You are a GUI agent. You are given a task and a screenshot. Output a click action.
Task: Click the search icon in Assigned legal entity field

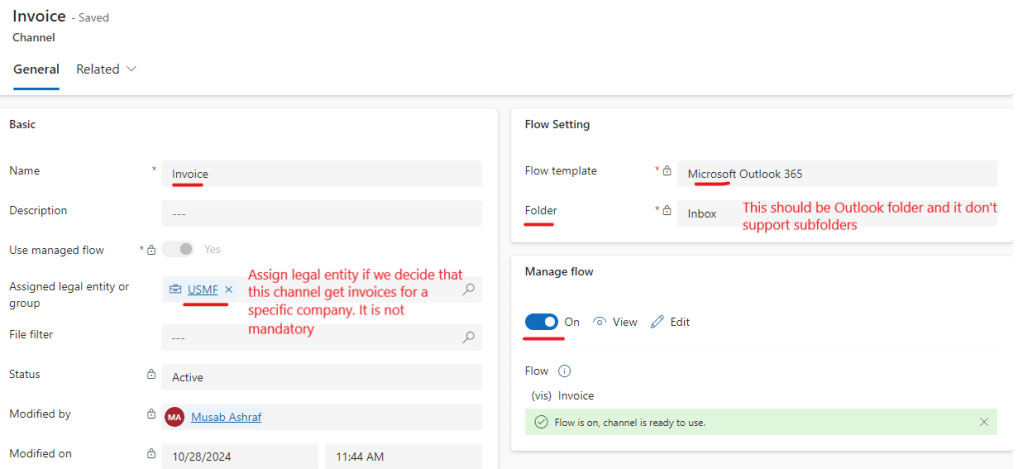pos(468,290)
